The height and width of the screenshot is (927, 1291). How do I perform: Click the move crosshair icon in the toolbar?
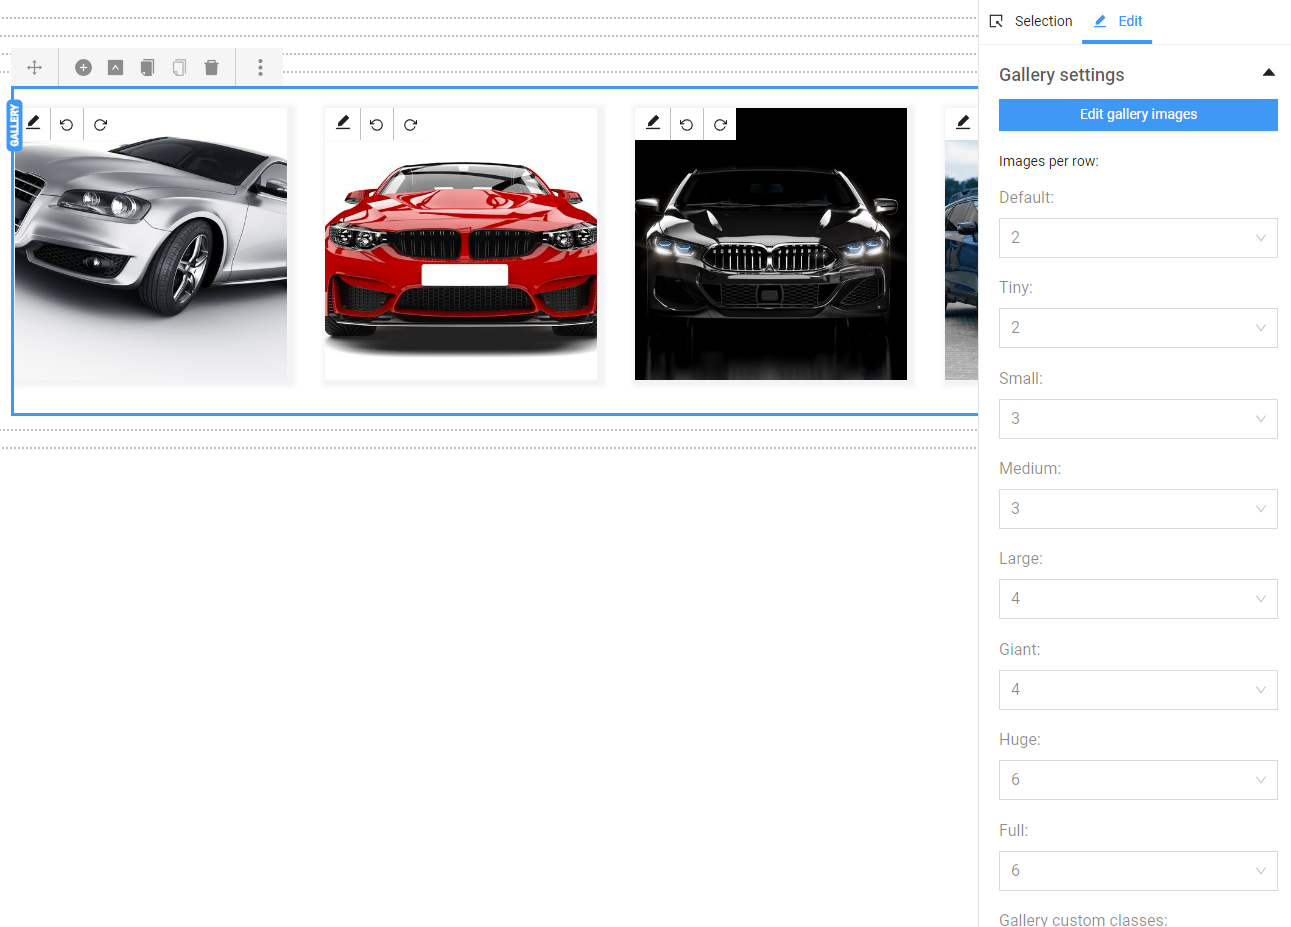click(34, 67)
